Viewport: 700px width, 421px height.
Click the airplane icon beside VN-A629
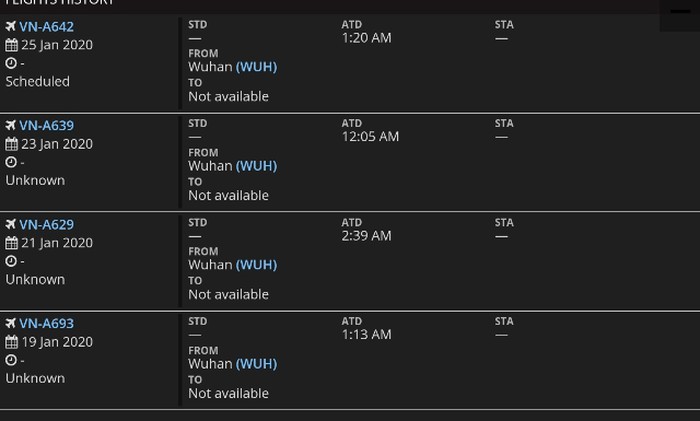(11, 224)
